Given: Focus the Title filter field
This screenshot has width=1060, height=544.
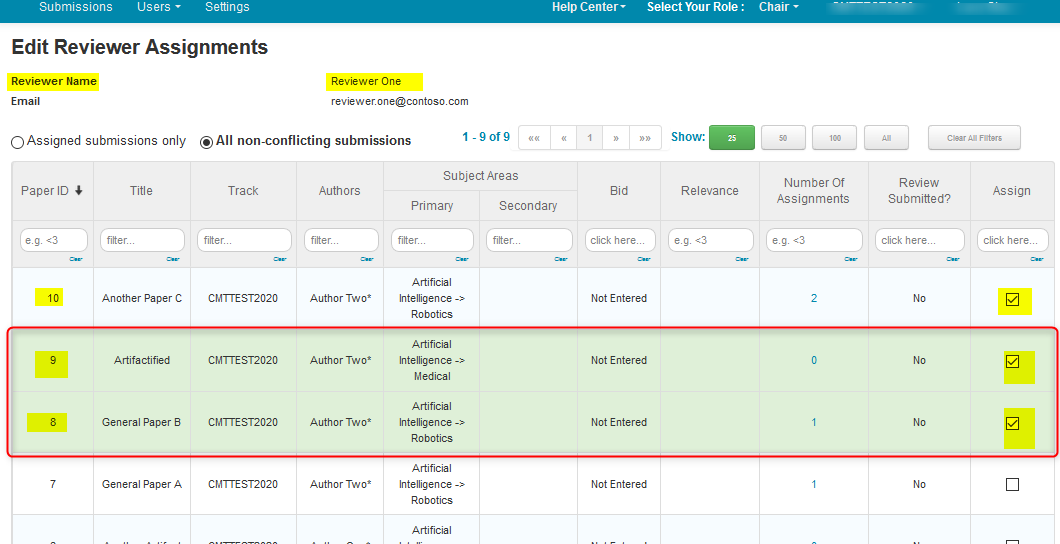Looking at the screenshot, I should pos(142,240).
